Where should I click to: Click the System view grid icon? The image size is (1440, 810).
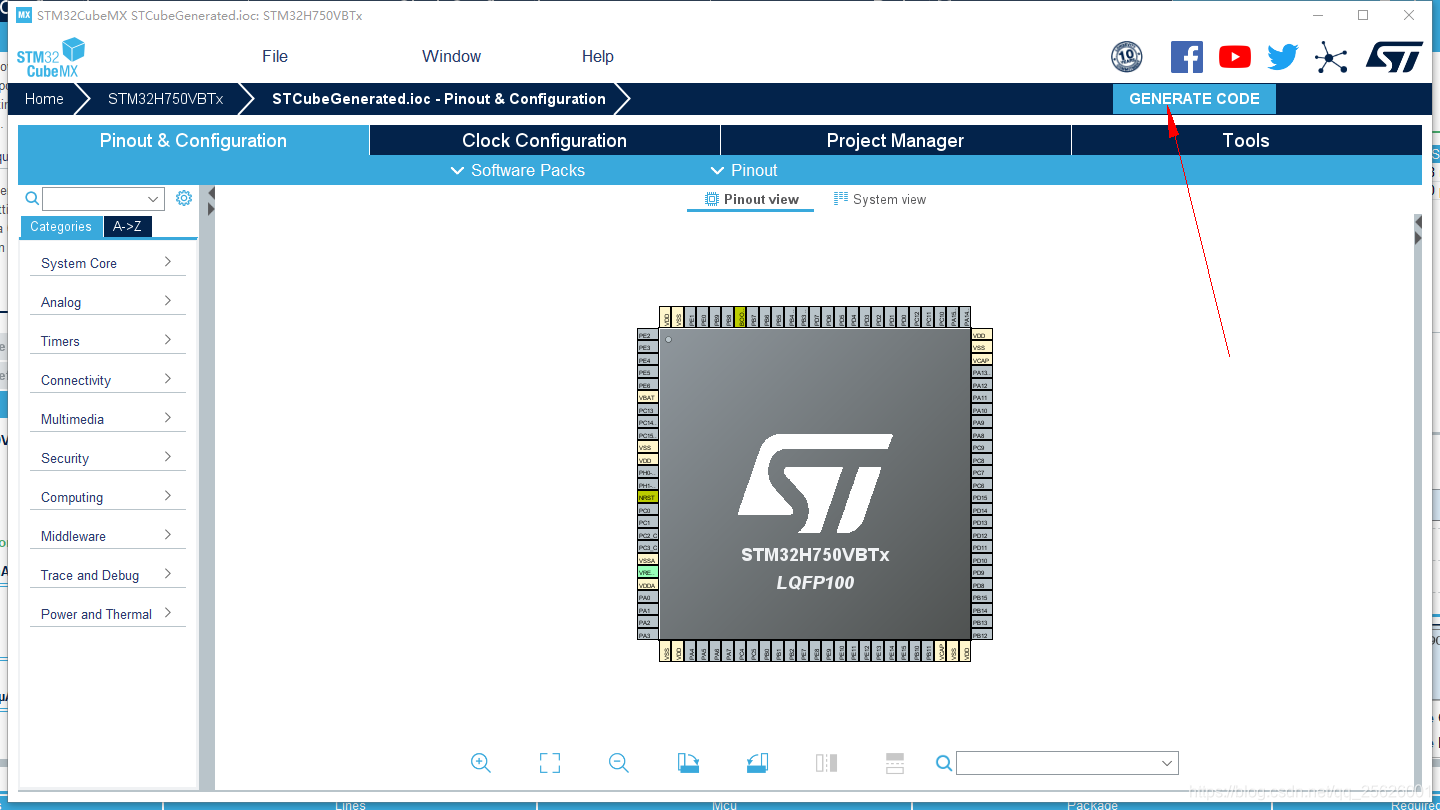[841, 199]
